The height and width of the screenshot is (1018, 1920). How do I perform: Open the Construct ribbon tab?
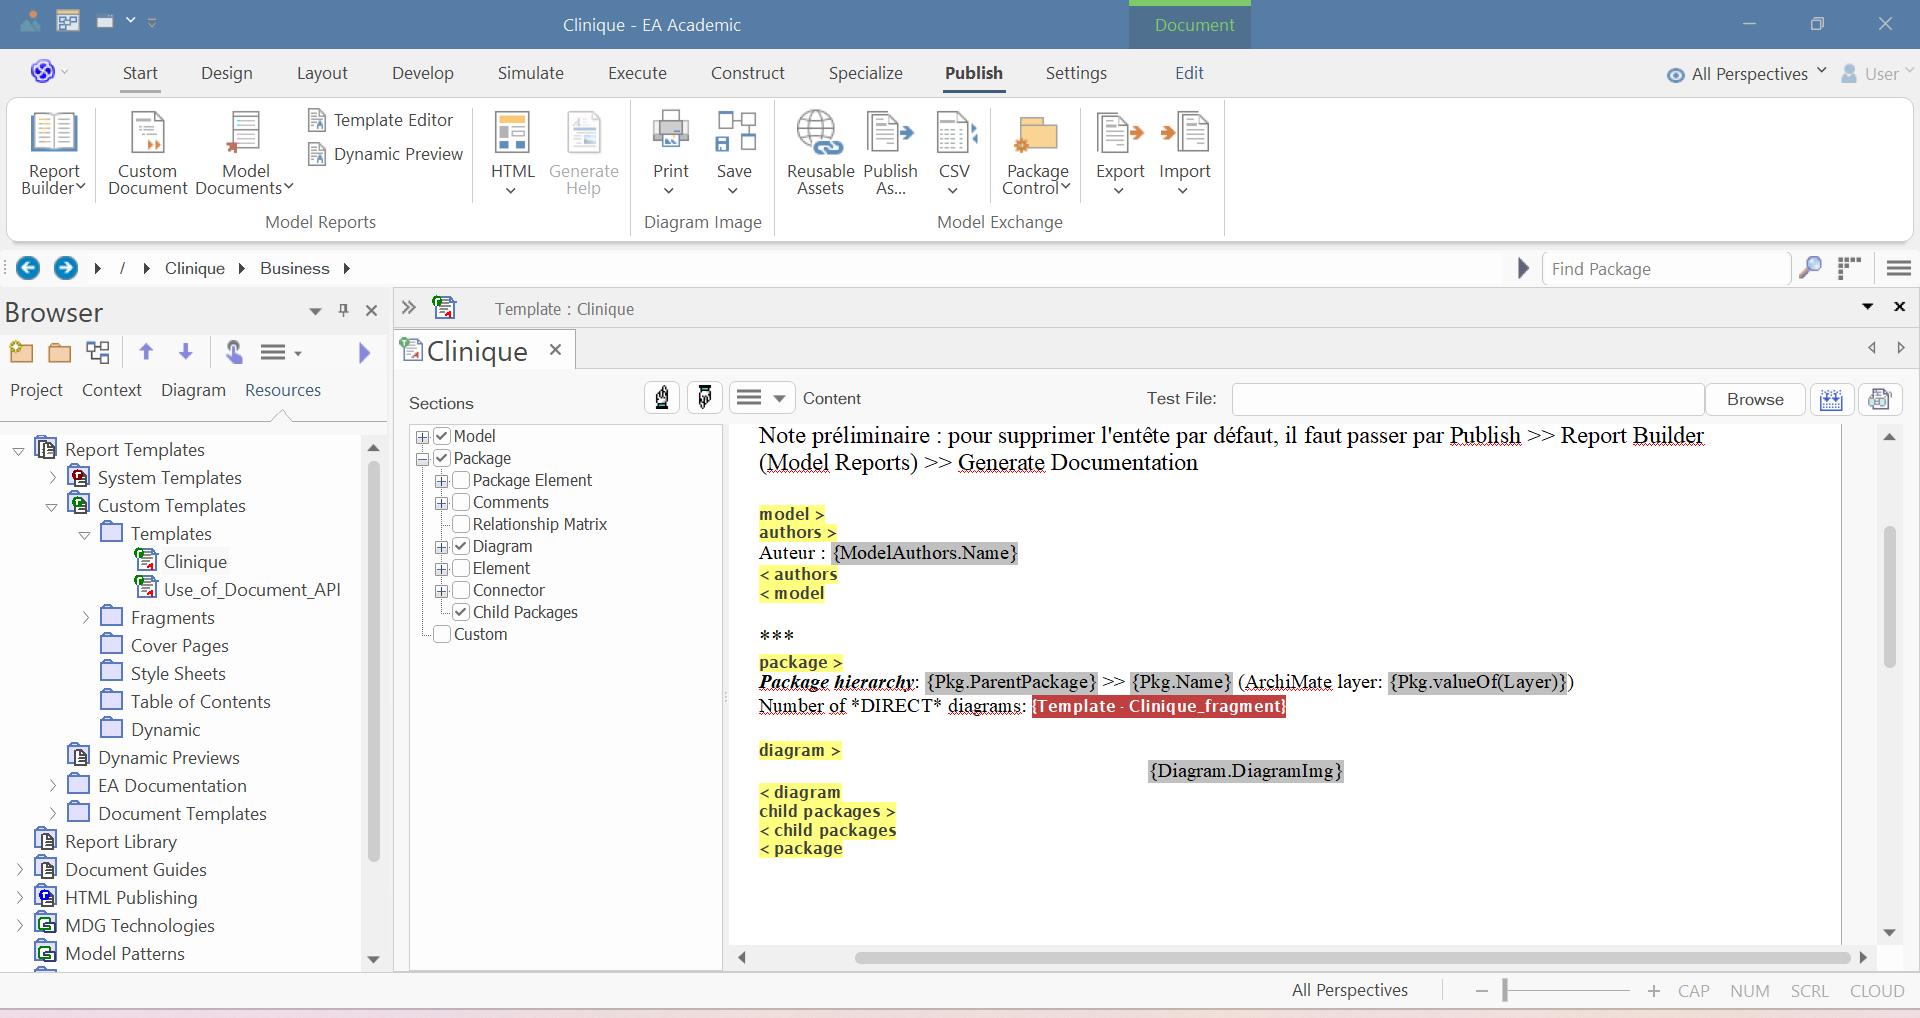click(x=748, y=73)
